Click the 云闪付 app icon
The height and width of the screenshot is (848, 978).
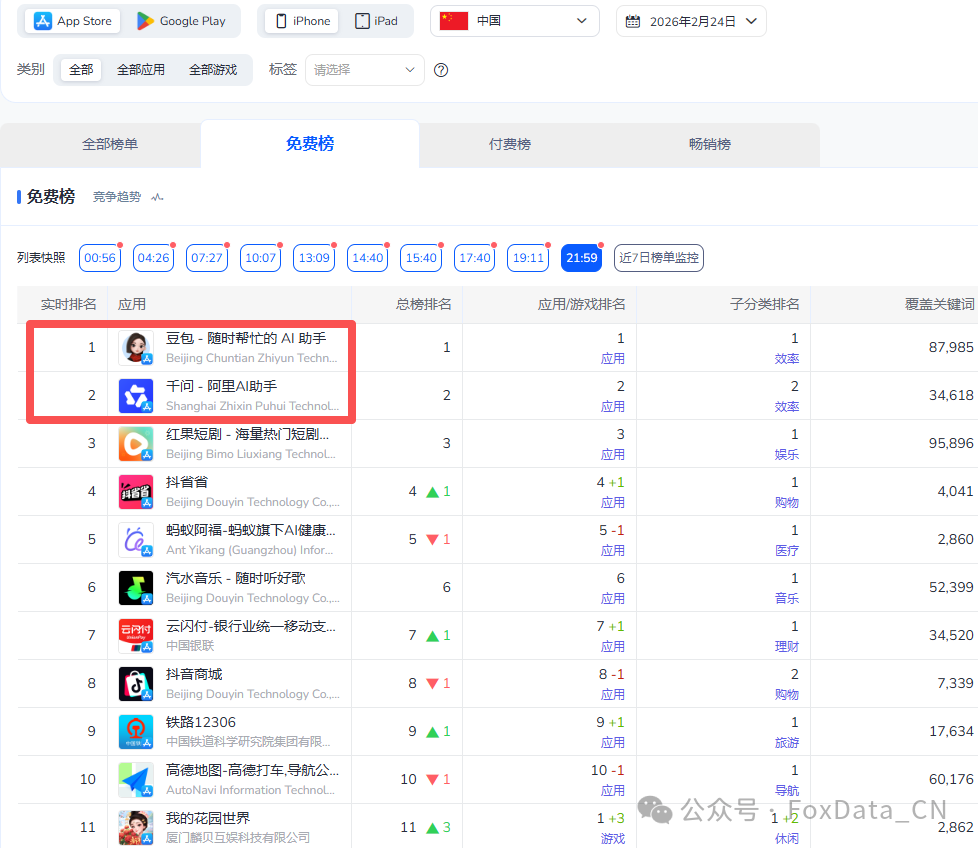(x=136, y=635)
